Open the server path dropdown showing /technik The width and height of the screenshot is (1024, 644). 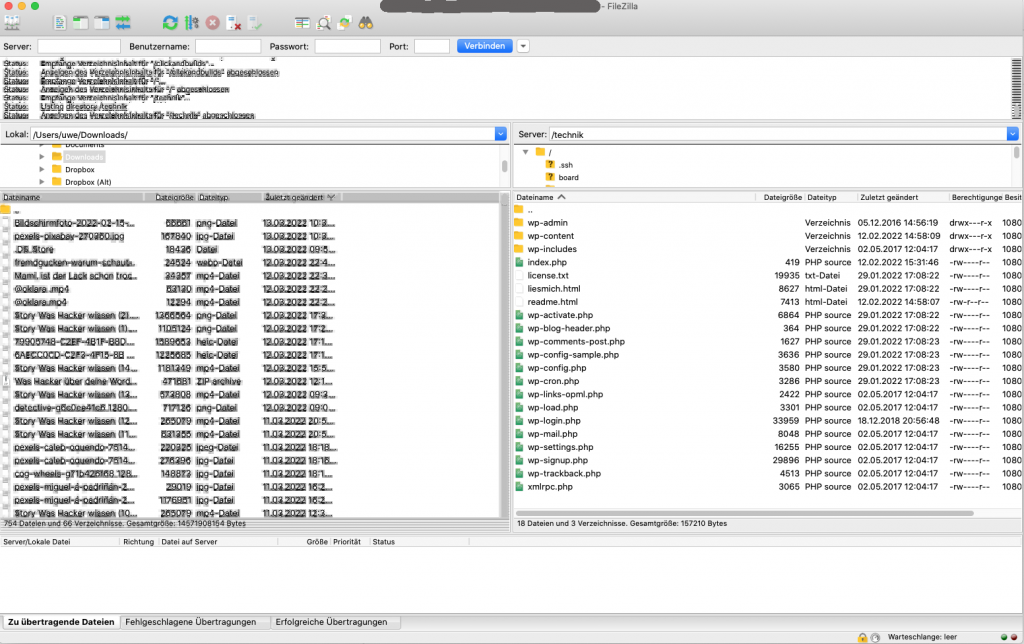pos(1012,133)
